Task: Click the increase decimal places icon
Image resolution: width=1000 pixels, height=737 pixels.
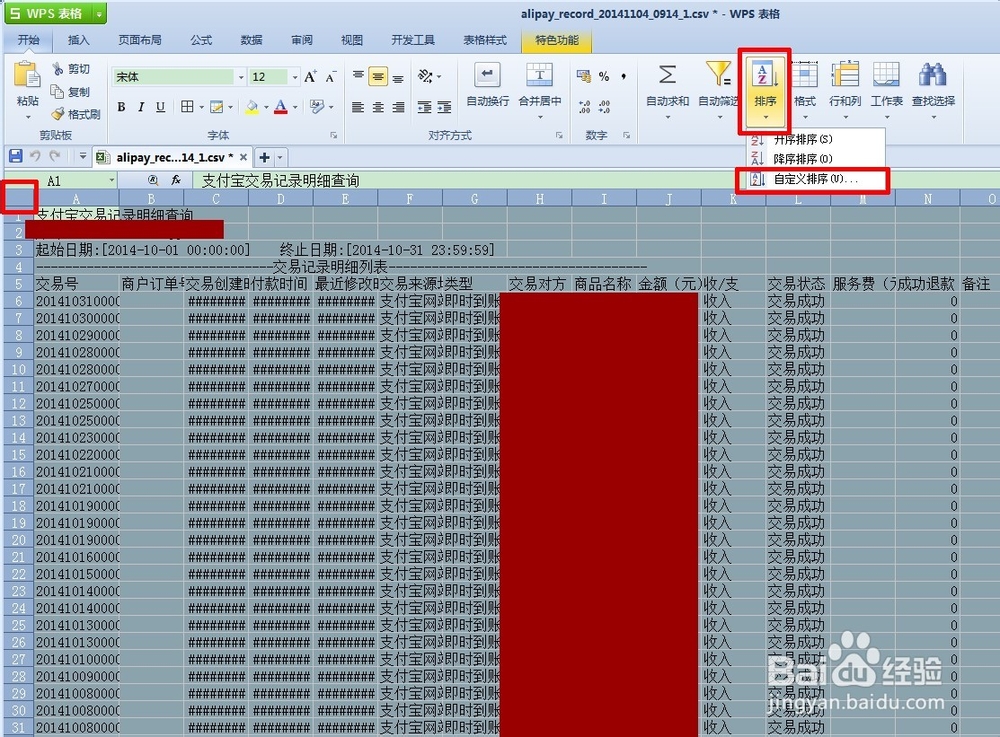Action: (x=584, y=106)
